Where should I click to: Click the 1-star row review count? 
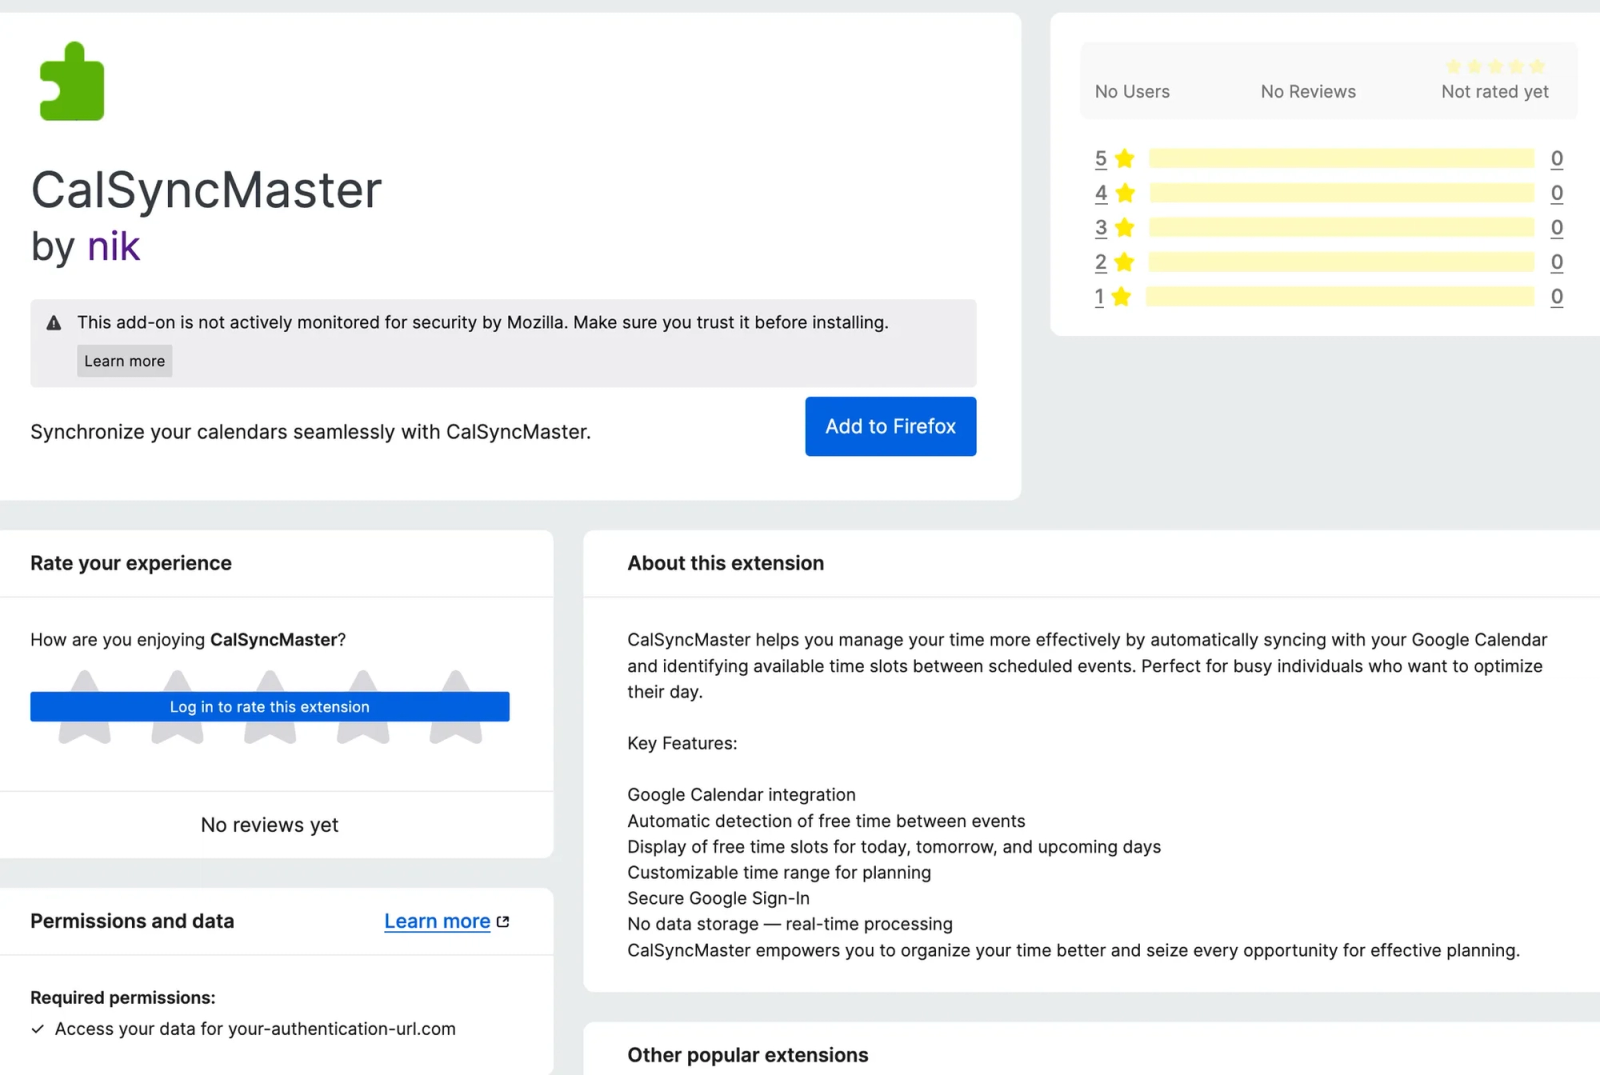point(1557,297)
